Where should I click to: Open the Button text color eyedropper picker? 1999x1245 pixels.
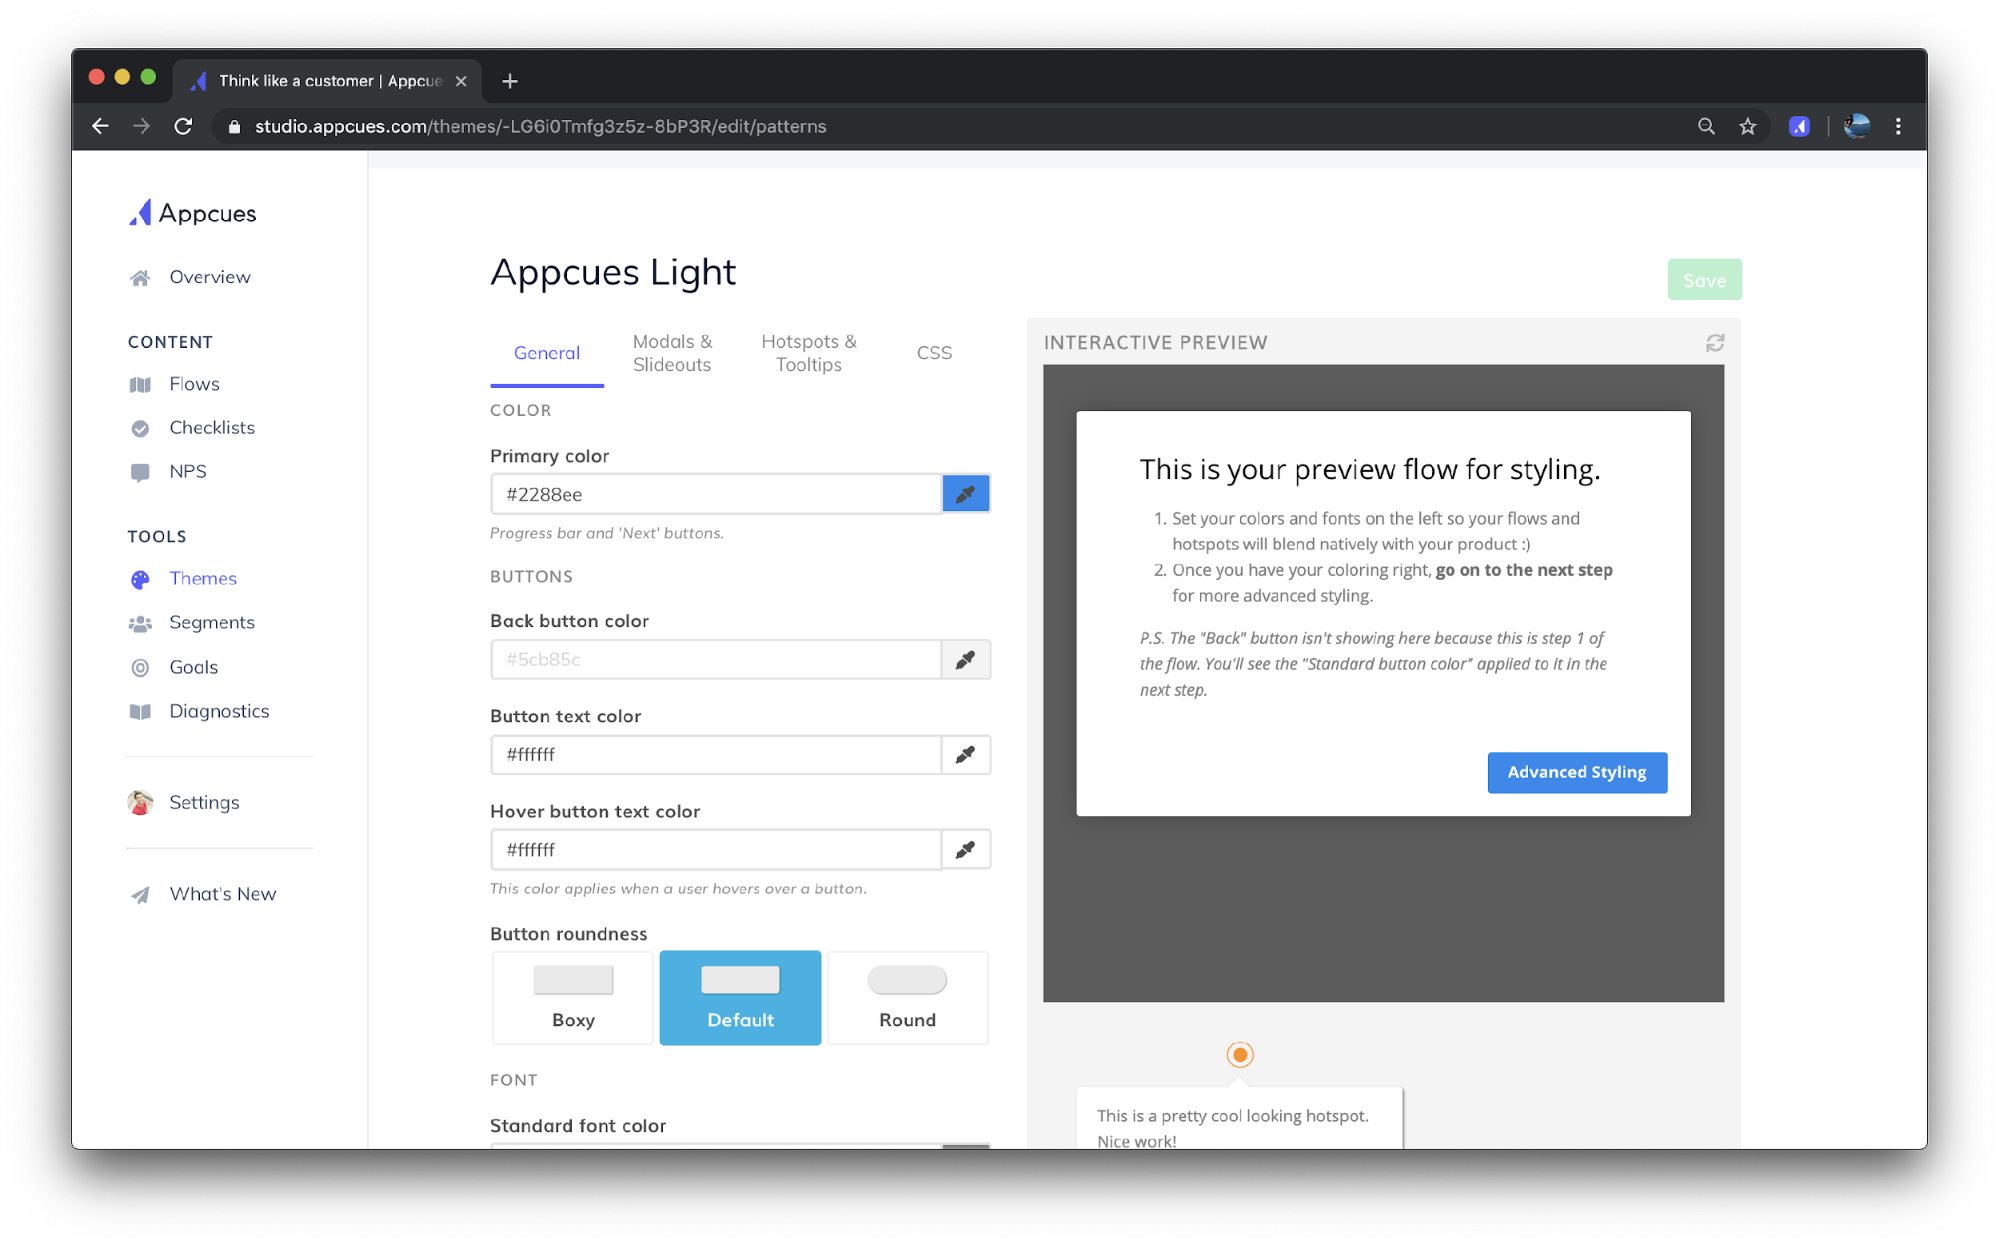[x=966, y=754]
